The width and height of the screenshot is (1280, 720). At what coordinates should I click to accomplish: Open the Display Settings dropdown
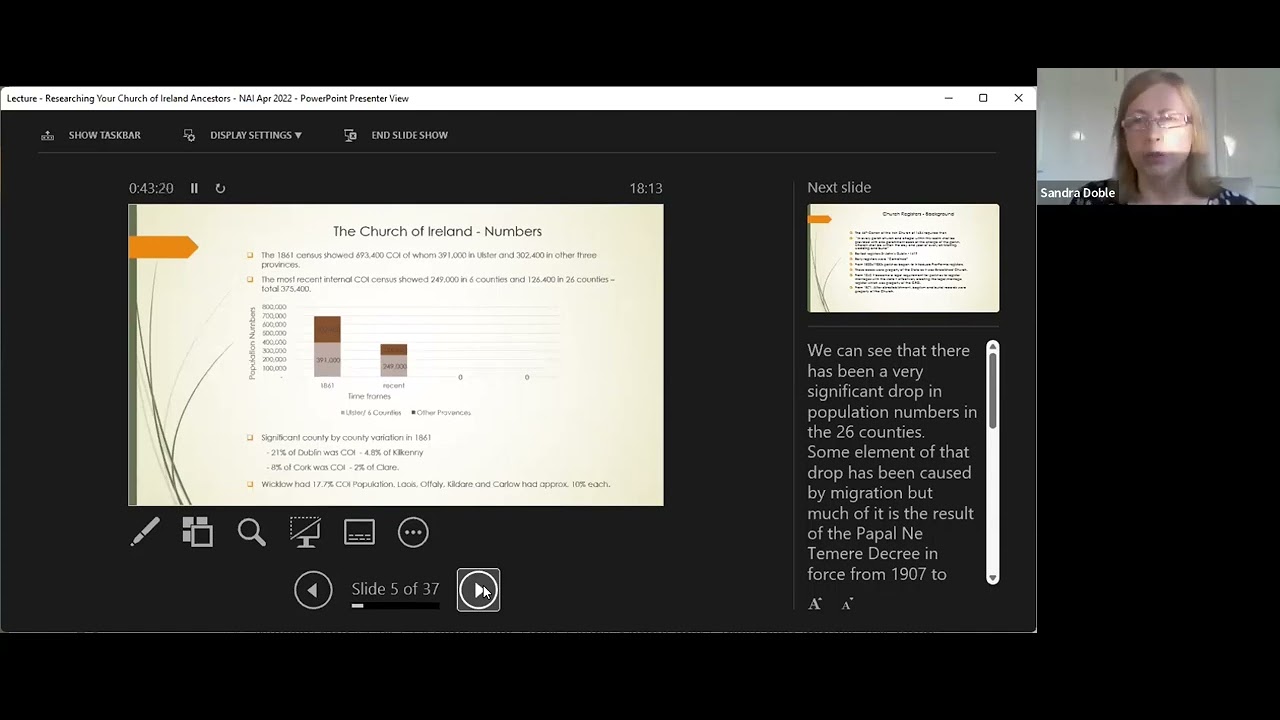point(255,135)
